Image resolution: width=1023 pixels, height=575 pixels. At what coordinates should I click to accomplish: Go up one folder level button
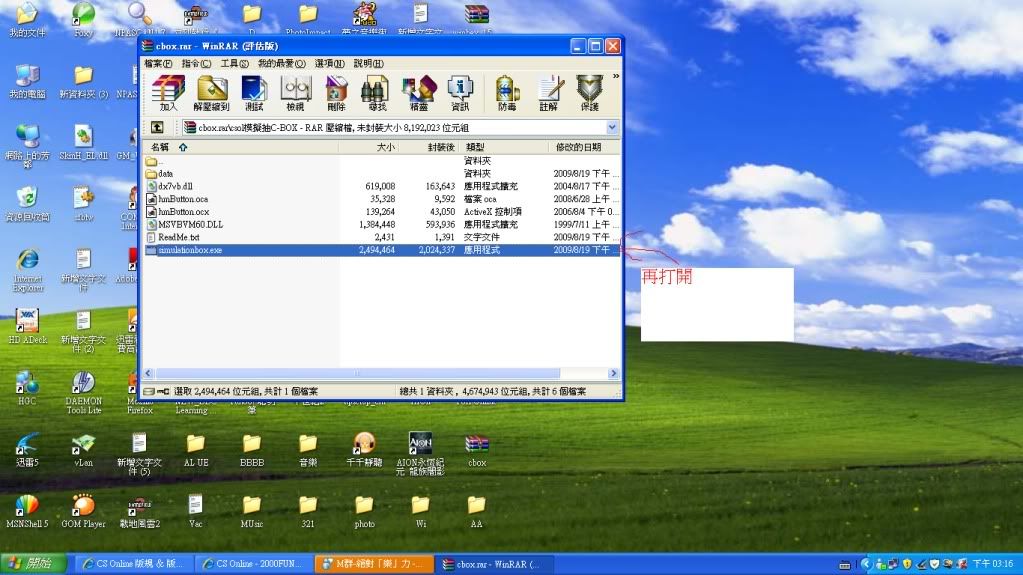click(157, 128)
